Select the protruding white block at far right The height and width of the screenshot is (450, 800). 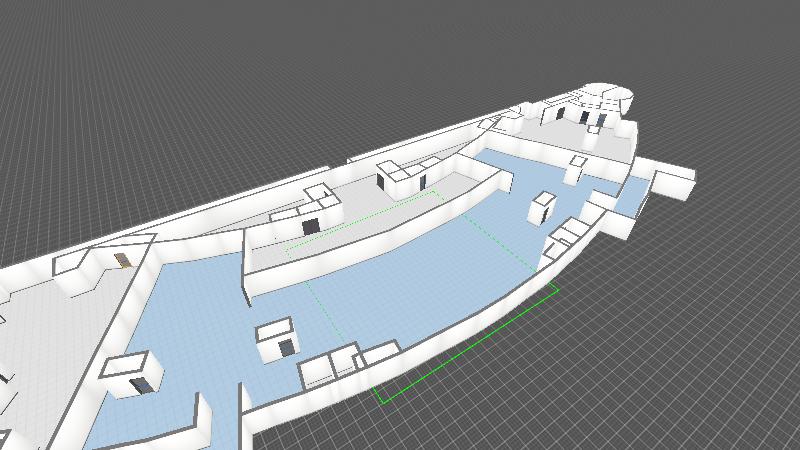pyautogui.click(x=670, y=183)
